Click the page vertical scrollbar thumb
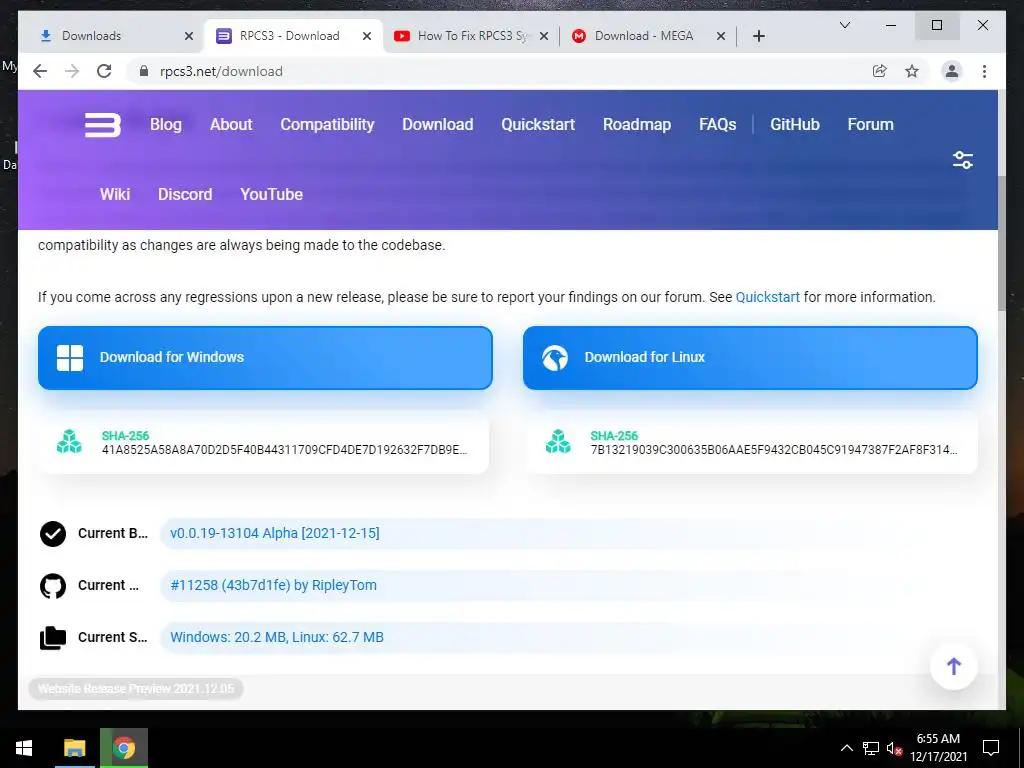Screen dimensions: 1024x768 1002,243
